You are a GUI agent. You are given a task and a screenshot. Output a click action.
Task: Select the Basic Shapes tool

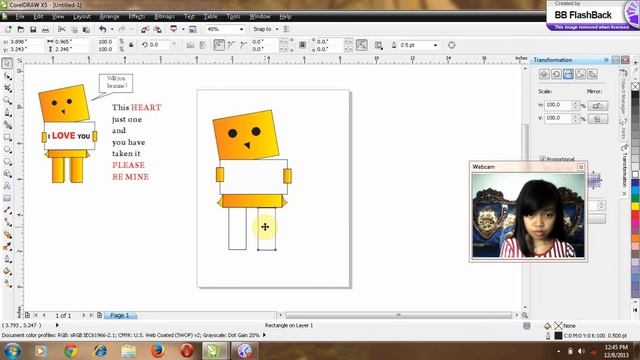pyautogui.click(x=7, y=174)
